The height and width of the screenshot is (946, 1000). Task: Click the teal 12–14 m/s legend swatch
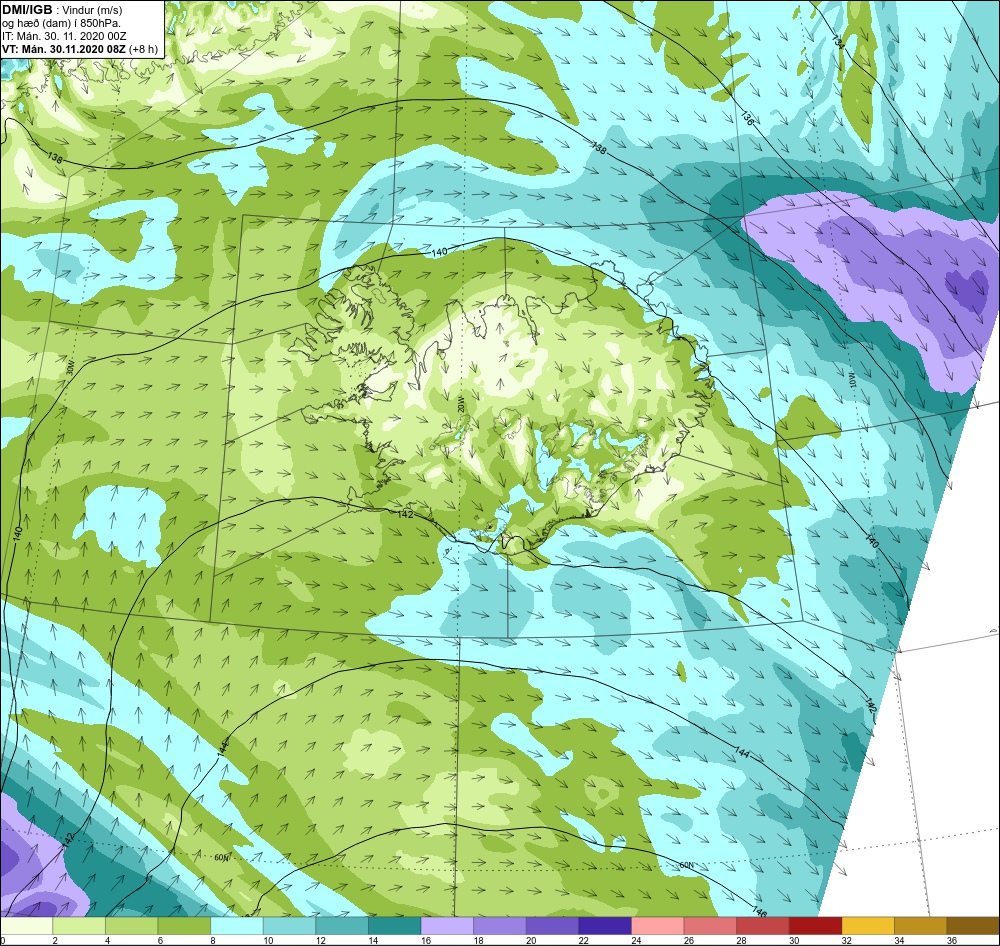[342, 926]
